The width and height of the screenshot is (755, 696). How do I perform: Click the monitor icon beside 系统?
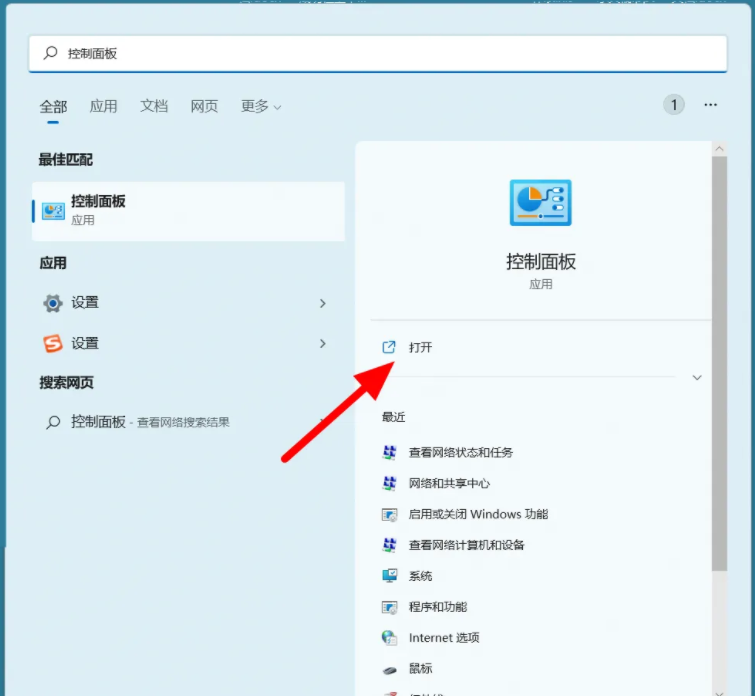tap(389, 576)
